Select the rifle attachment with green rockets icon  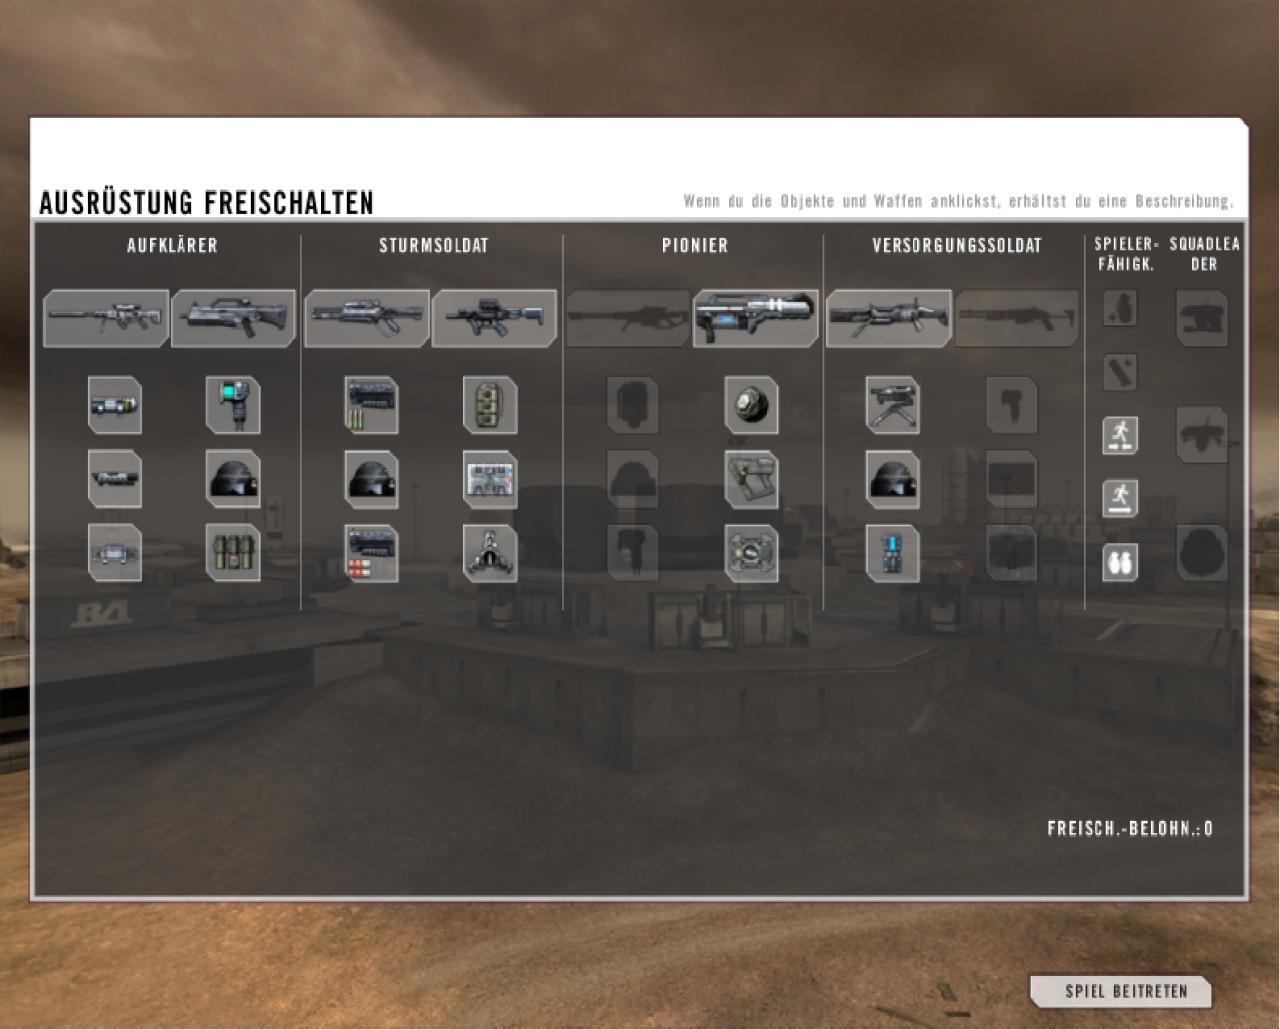pos(371,405)
